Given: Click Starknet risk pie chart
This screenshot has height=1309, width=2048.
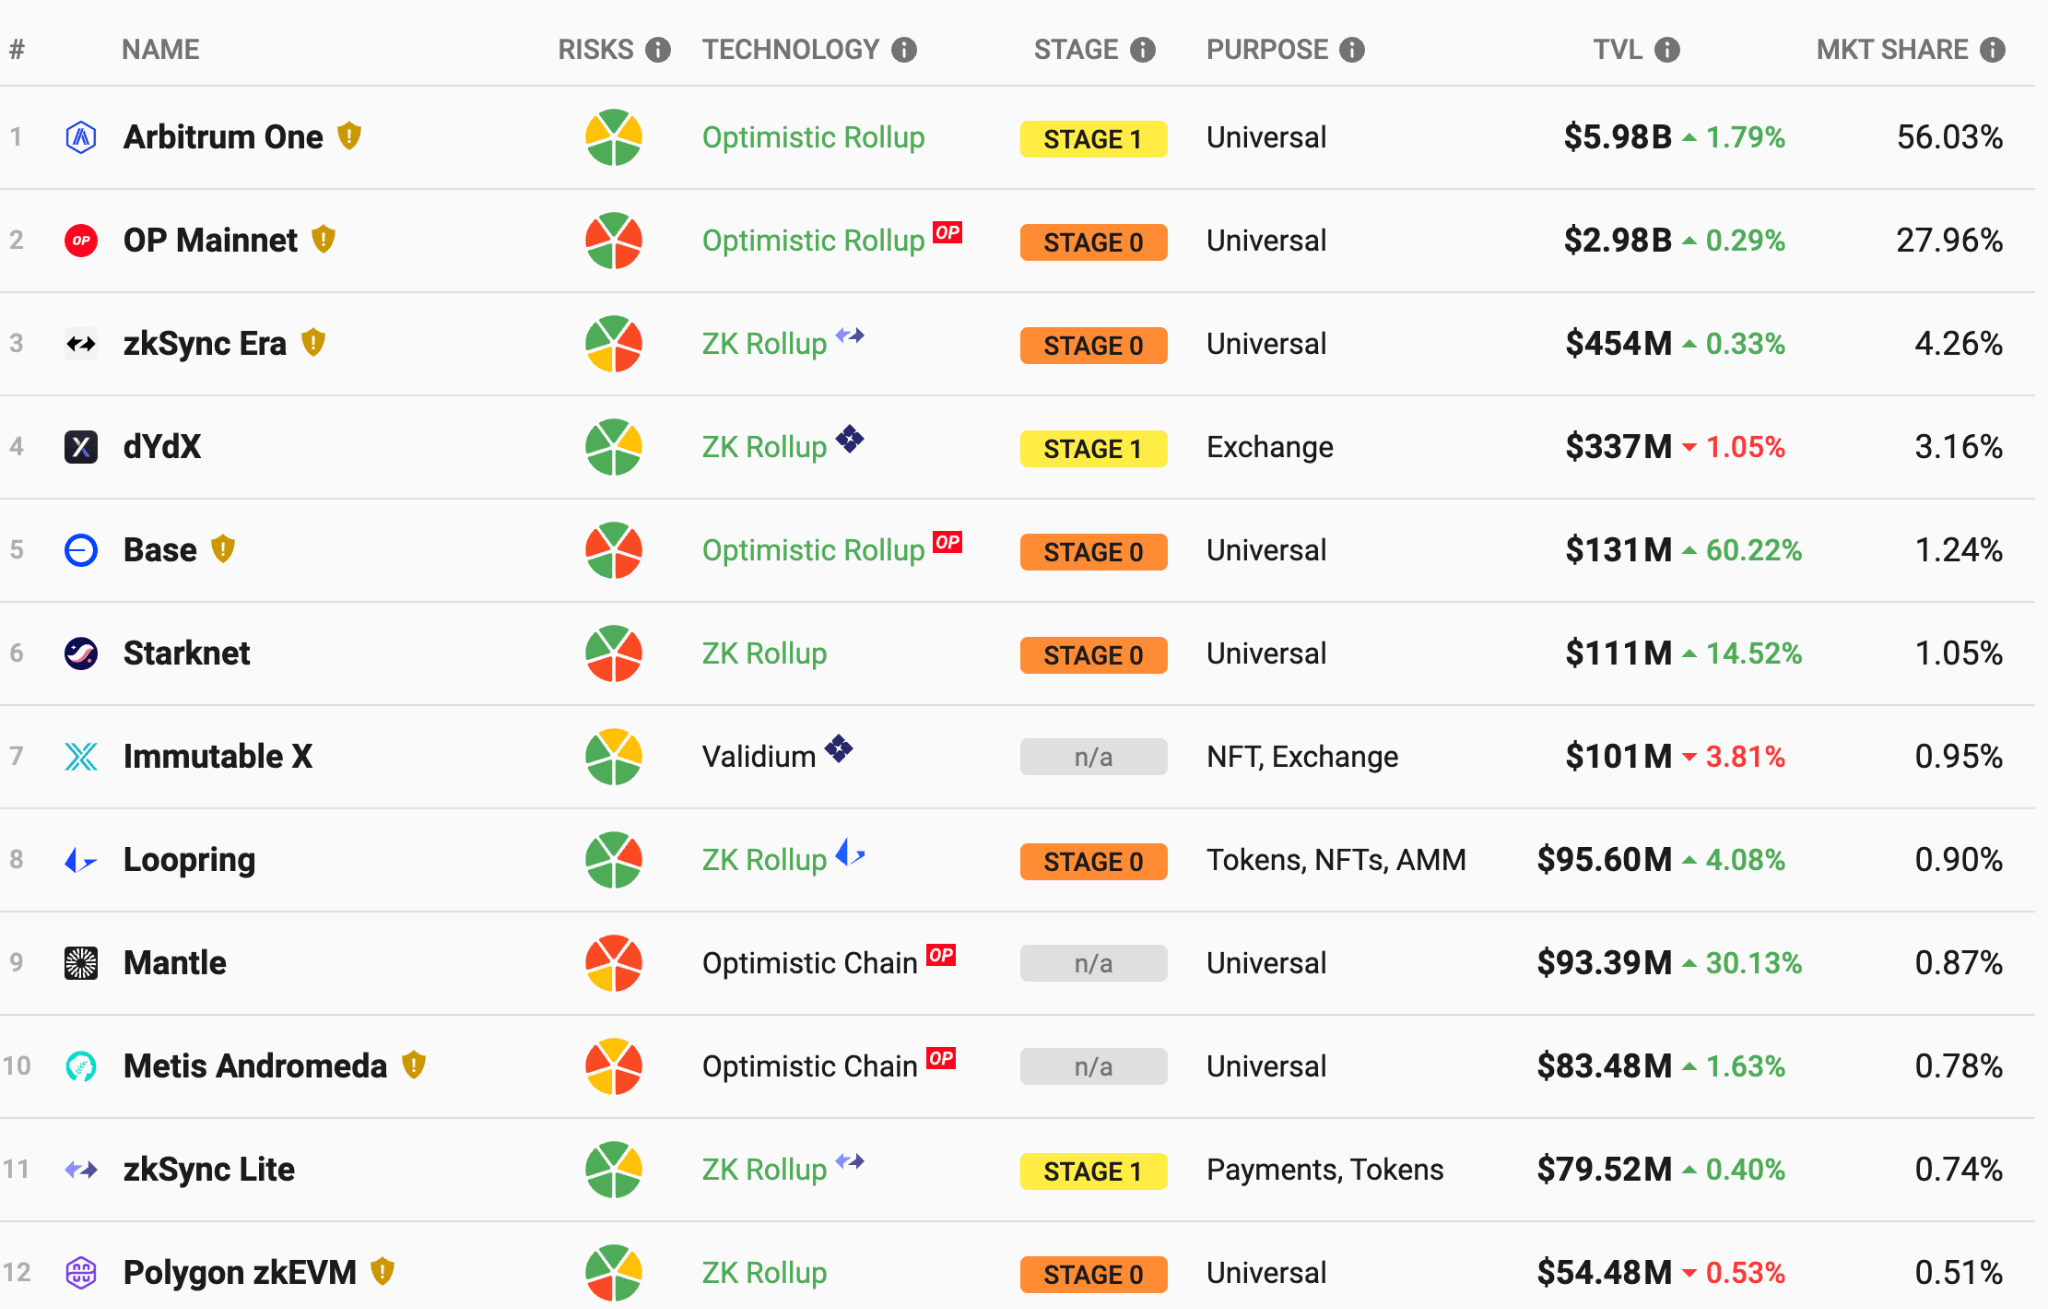Looking at the screenshot, I should pyautogui.click(x=613, y=653).
